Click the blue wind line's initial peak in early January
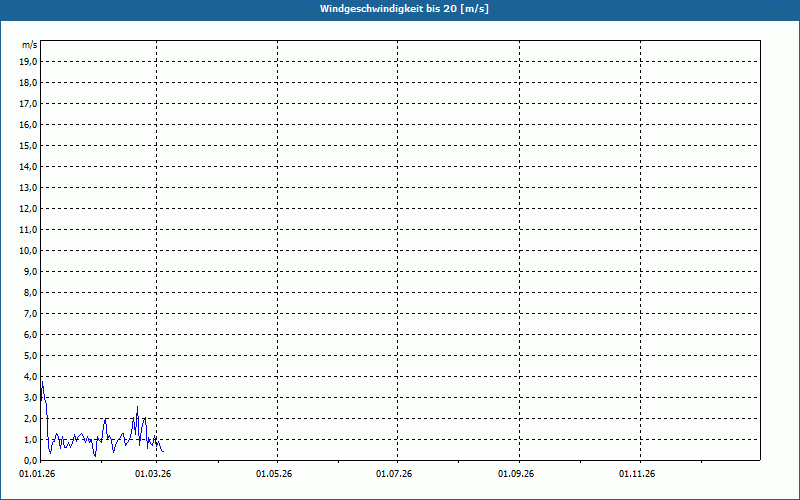Image resolution: width=800 pixels, height=500 pixels. pyautogui.click(x=42, y=382)
